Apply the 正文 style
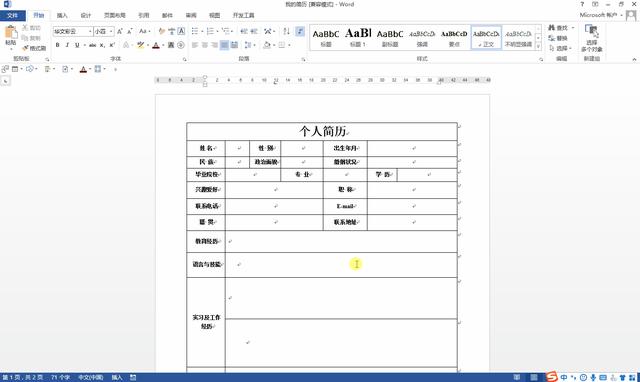 [486, 37]
